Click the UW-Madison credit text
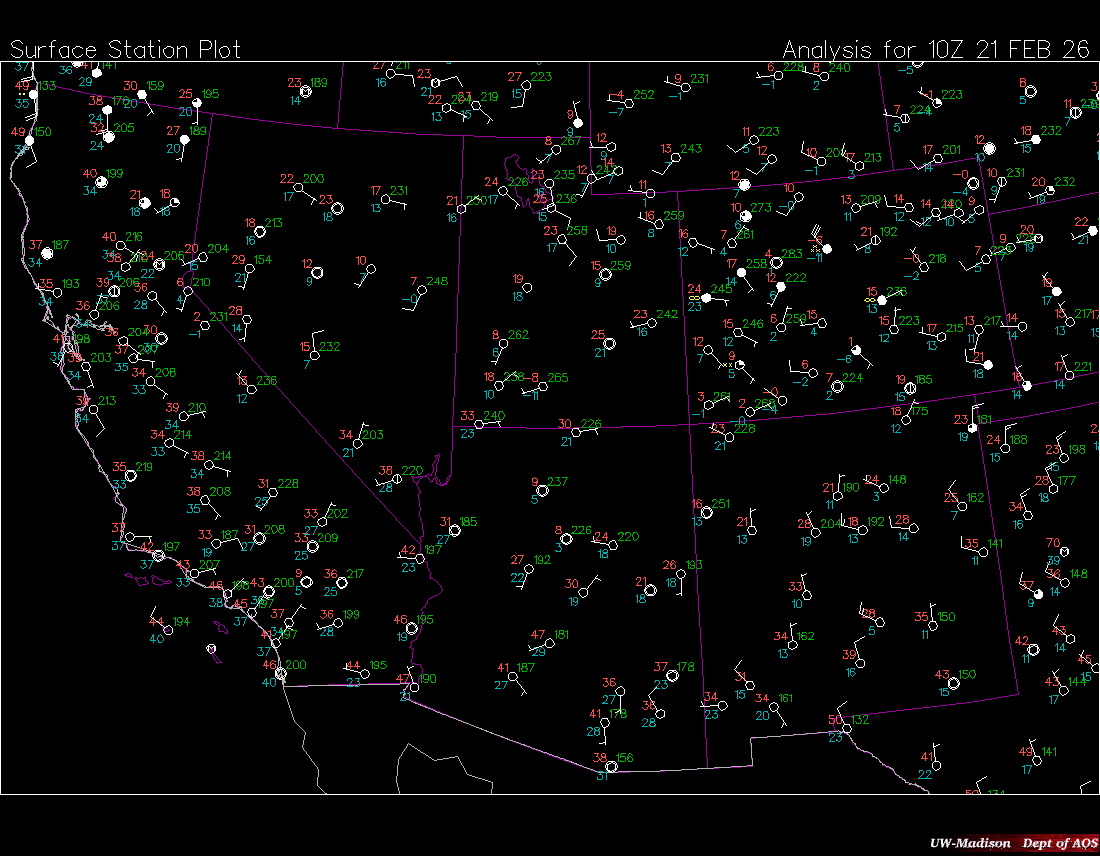The width and height of the screenshot is (1100, 856). [969, 843]
